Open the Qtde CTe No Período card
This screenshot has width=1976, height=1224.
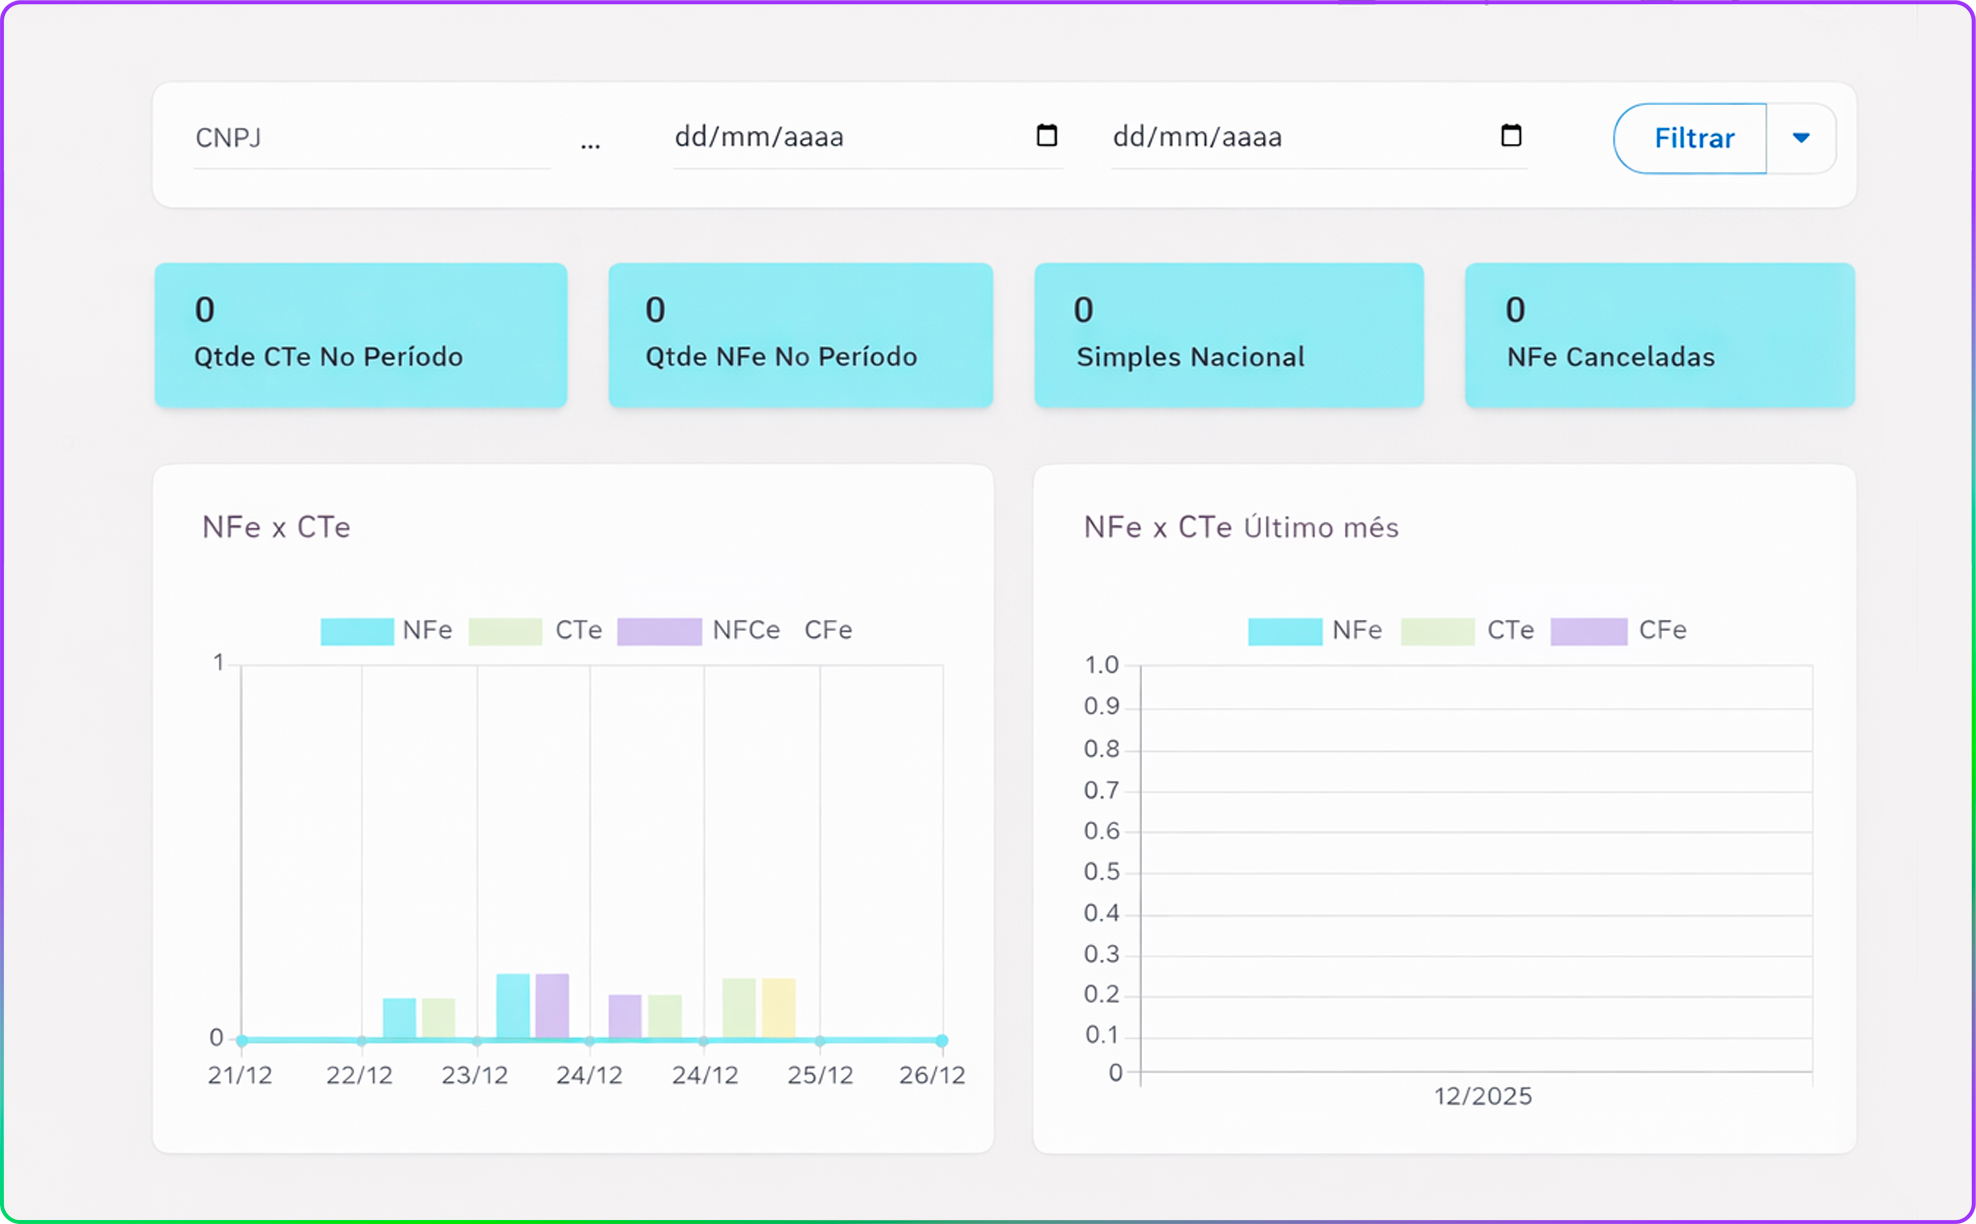pyautogui.click(x=361, y=335)
